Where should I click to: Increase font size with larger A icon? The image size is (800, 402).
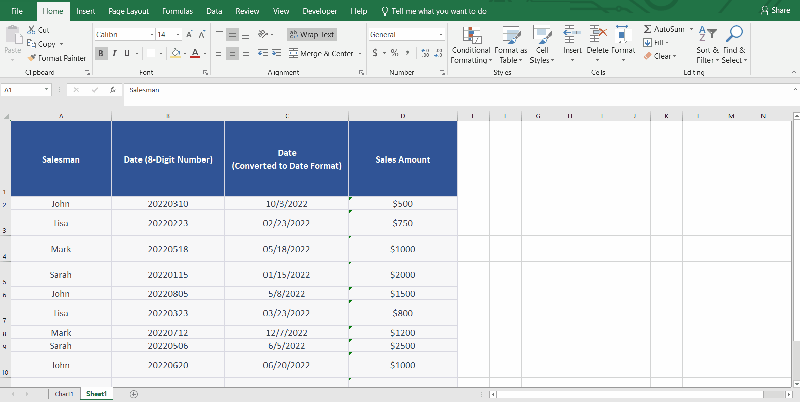189,34
